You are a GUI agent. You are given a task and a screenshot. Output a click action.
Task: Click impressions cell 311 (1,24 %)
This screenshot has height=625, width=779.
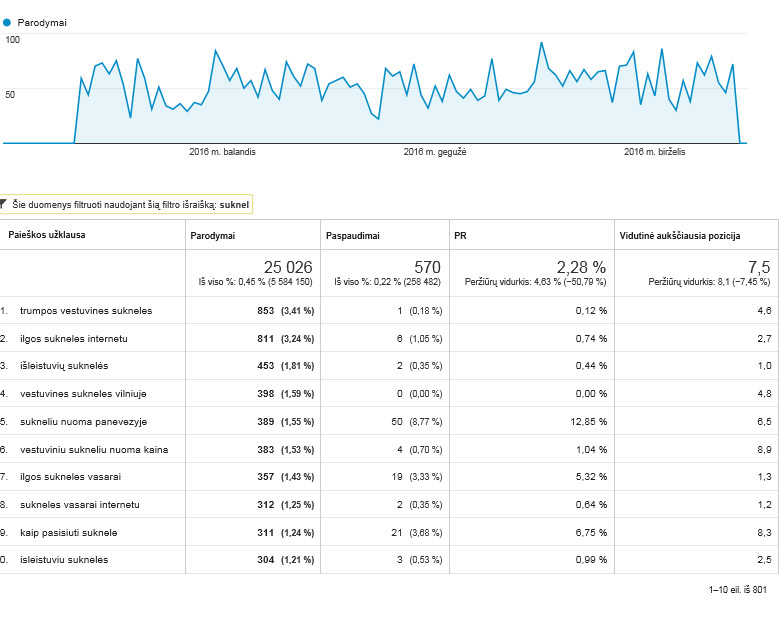pos(286,532)
